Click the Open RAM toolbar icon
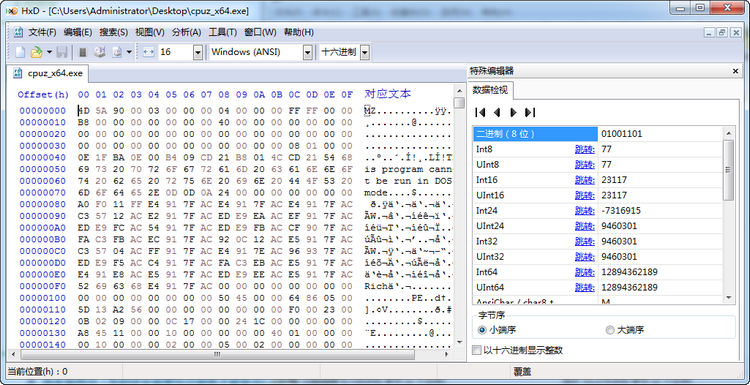 point(83,52)
